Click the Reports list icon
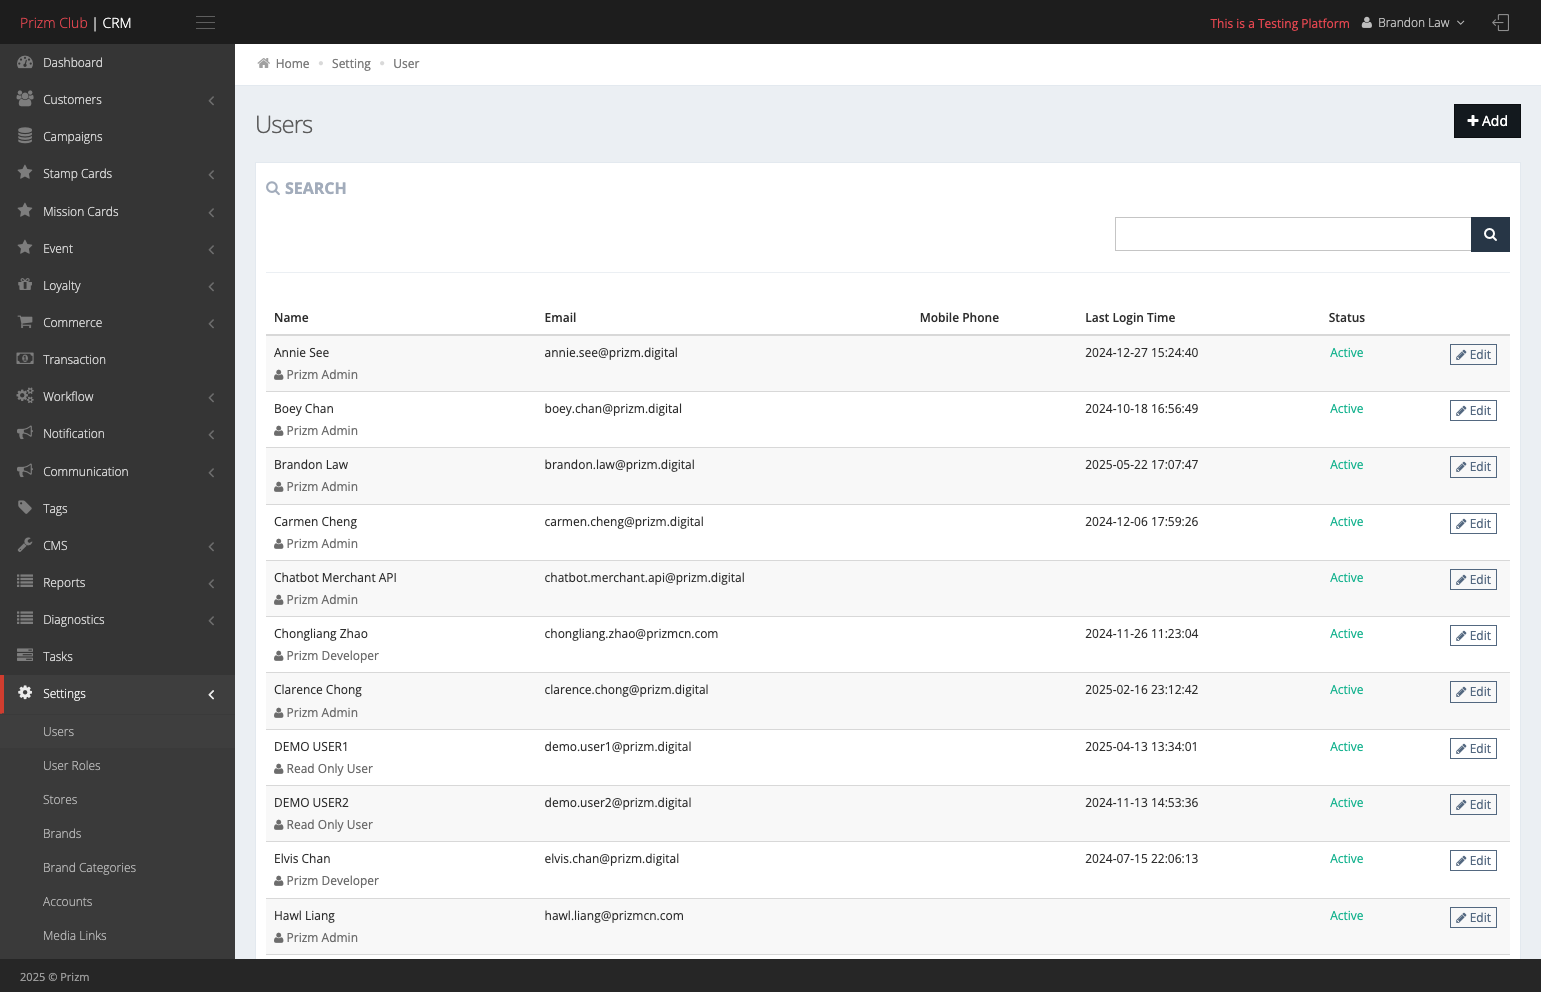Viewport: 1541px width, 992px height. [25, 582]
